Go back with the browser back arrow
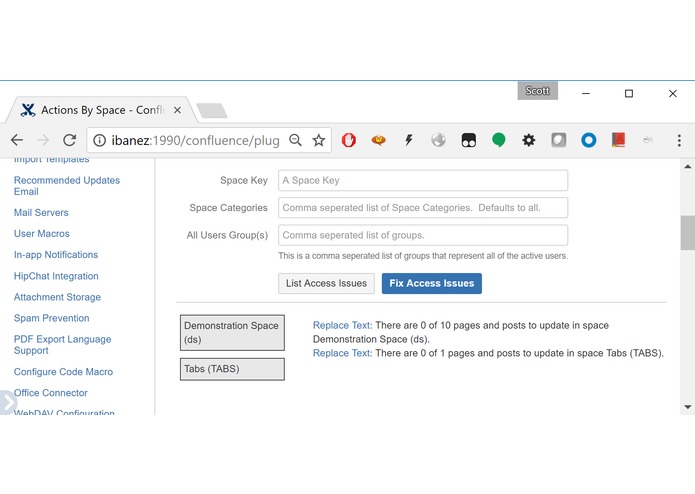The width and height of the screenshot is (695, 494). (17, 140)
